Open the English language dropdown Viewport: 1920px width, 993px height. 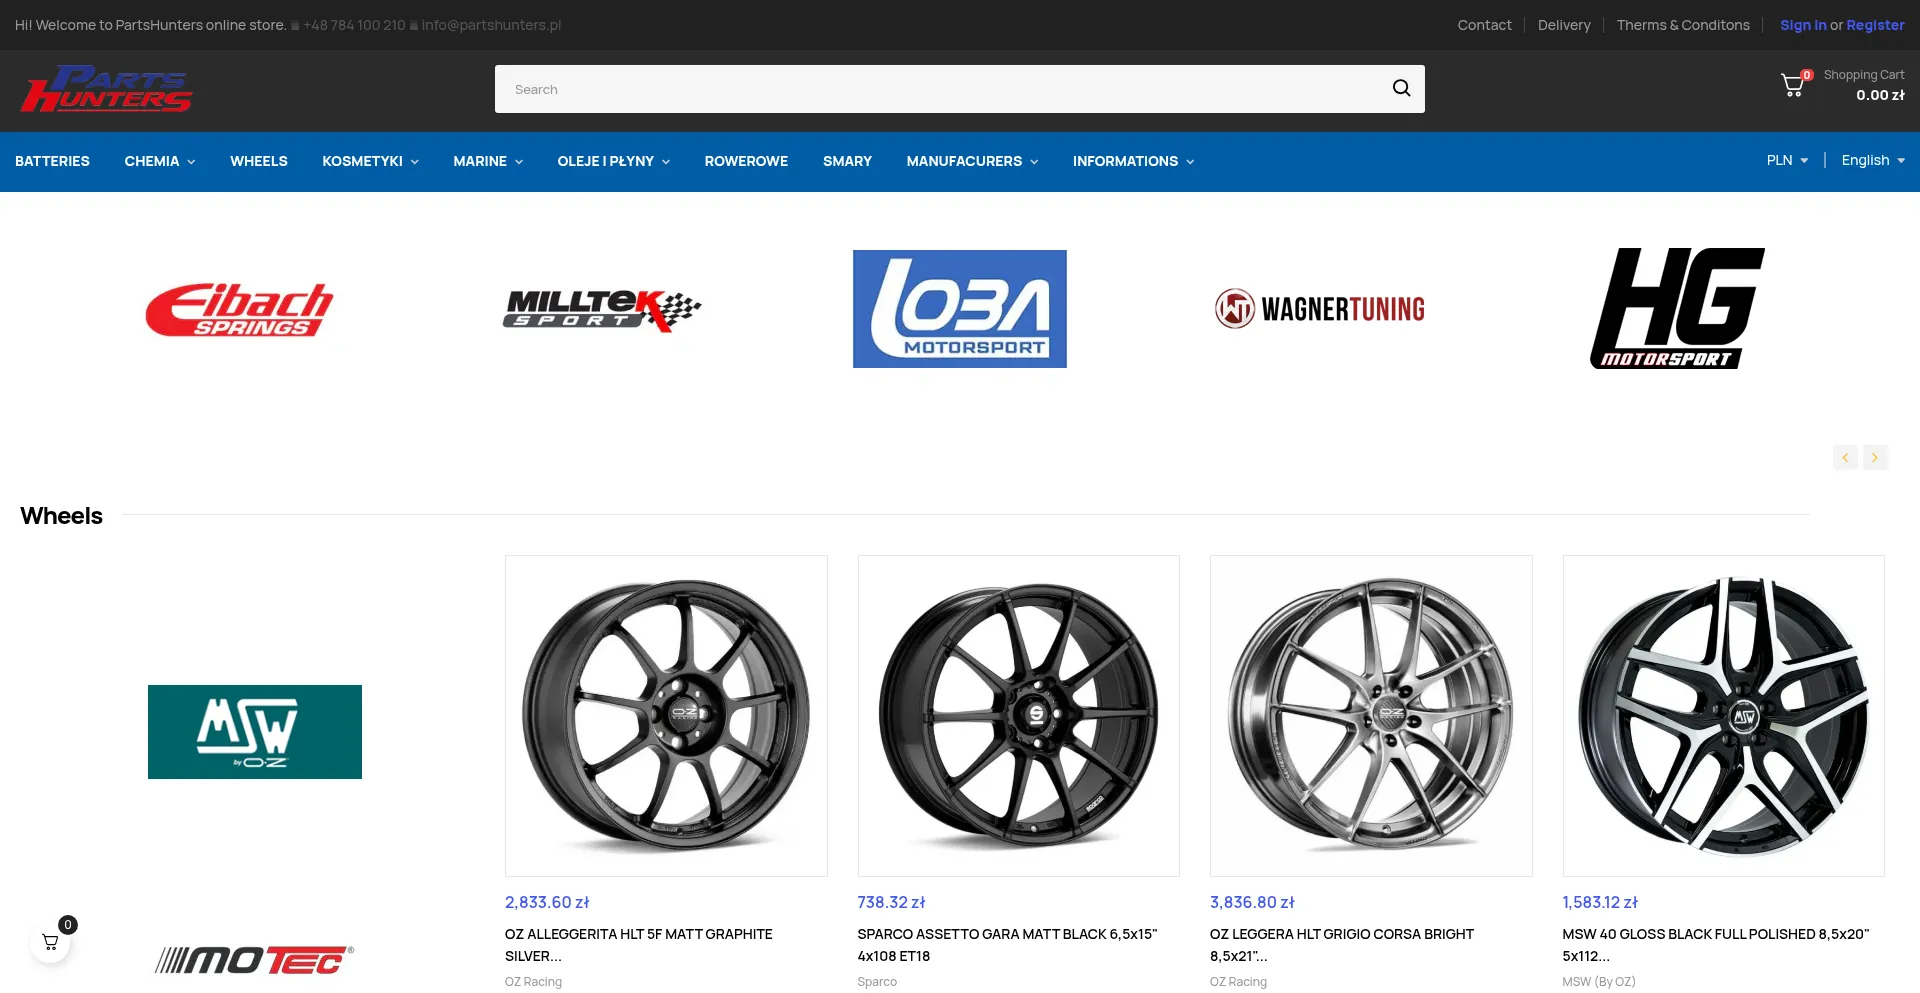click(x=1872, y=161)
